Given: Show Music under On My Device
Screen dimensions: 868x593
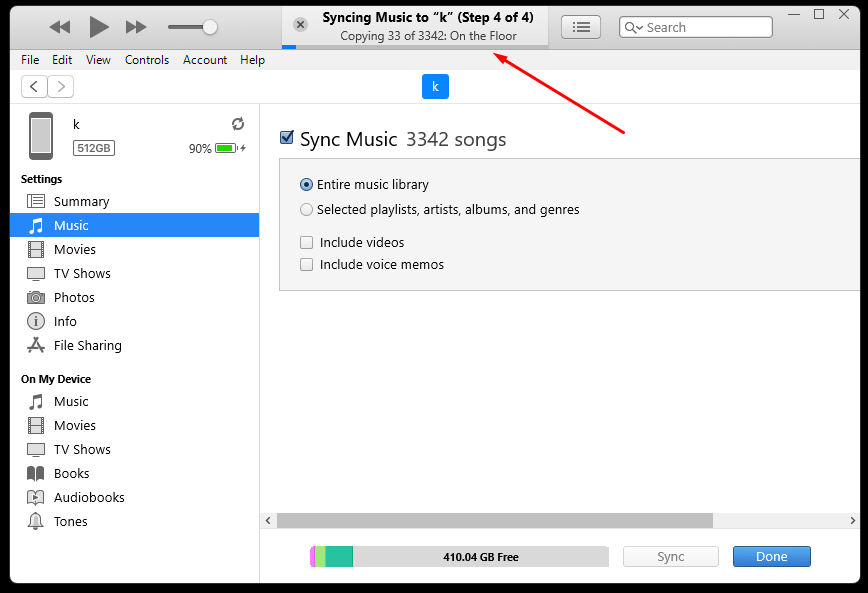Looking at the screenshot, I should tap(135, 401).
